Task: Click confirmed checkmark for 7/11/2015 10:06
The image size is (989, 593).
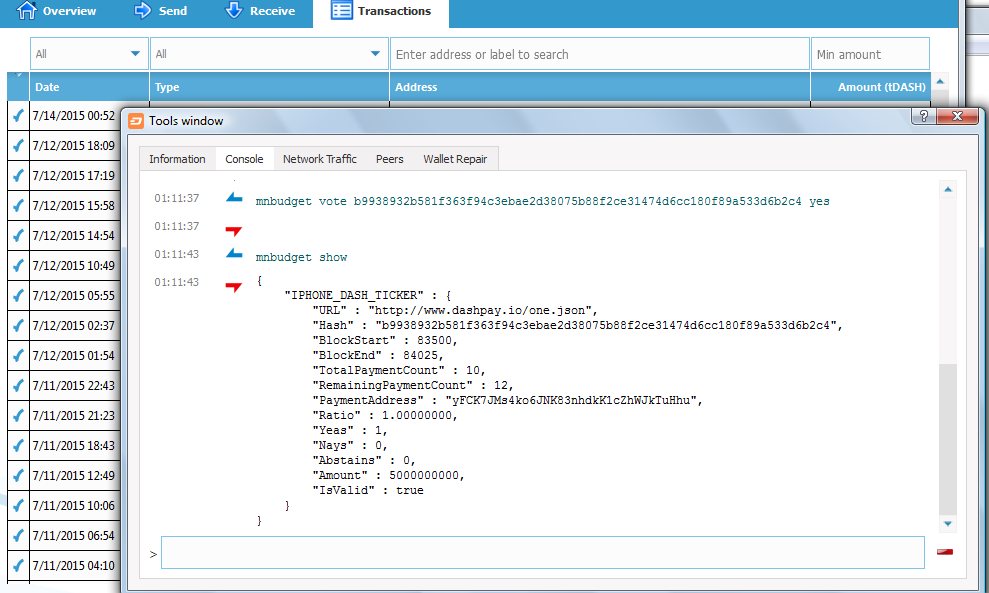Action: [x=18, y=505]
